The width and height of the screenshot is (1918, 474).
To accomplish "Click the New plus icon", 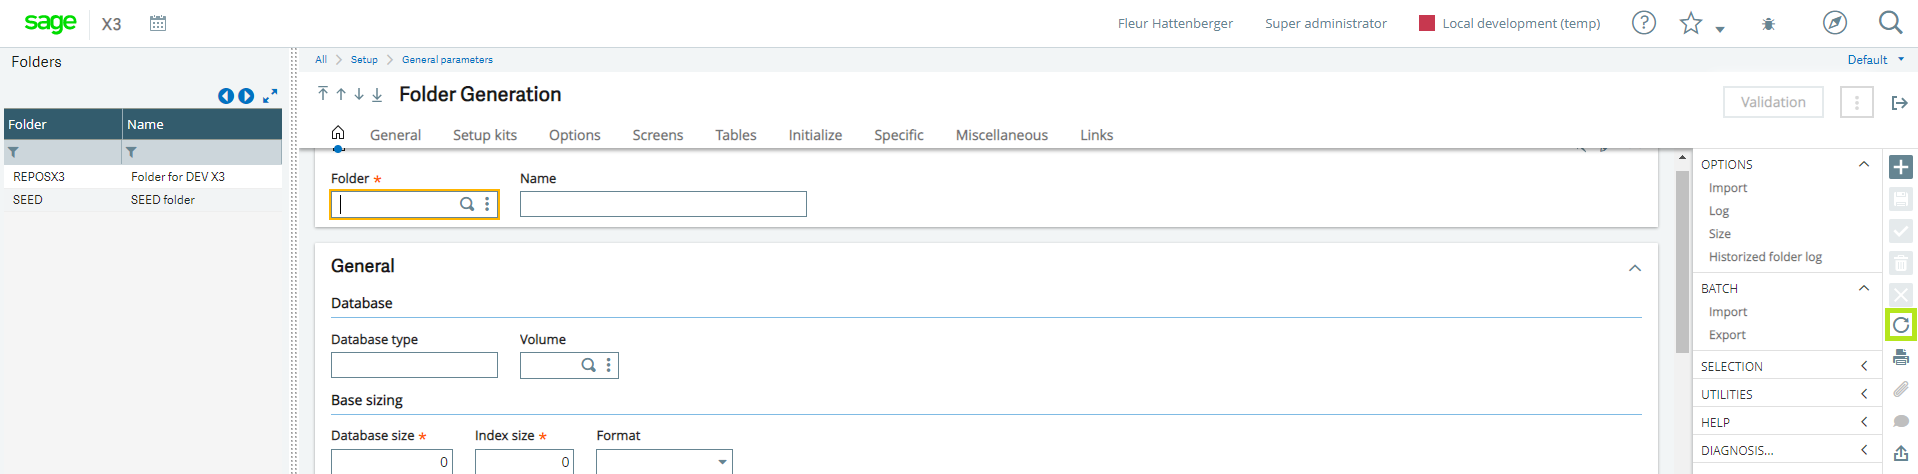I will (x=1901, y=167).
